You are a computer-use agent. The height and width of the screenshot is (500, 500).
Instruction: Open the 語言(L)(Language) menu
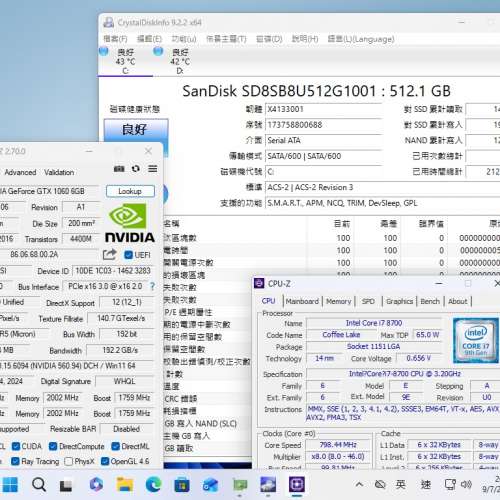pyautogui.click(x=361, y=39)
